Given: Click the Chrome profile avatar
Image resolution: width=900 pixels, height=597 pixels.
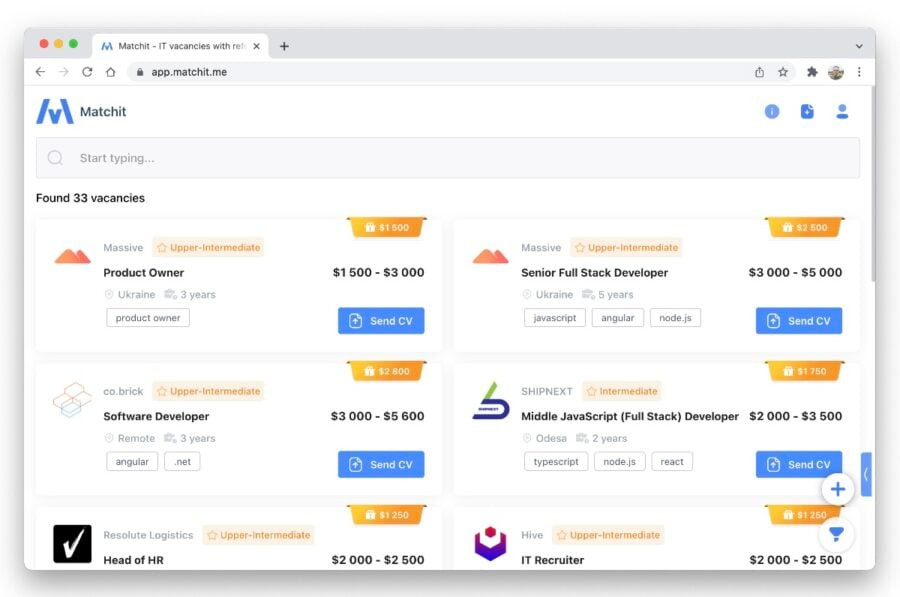Looking at the screenshot, I should click(836, 72).
